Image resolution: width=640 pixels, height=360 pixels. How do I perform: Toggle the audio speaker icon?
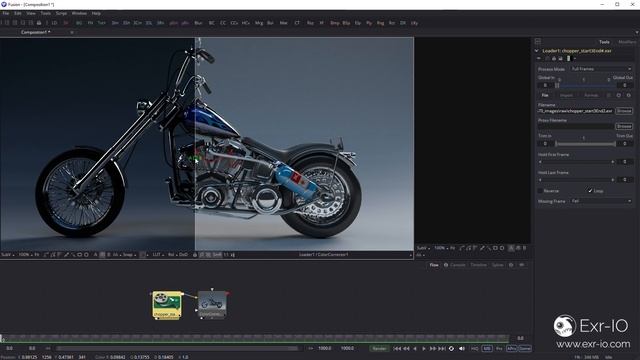coord(462,349)
